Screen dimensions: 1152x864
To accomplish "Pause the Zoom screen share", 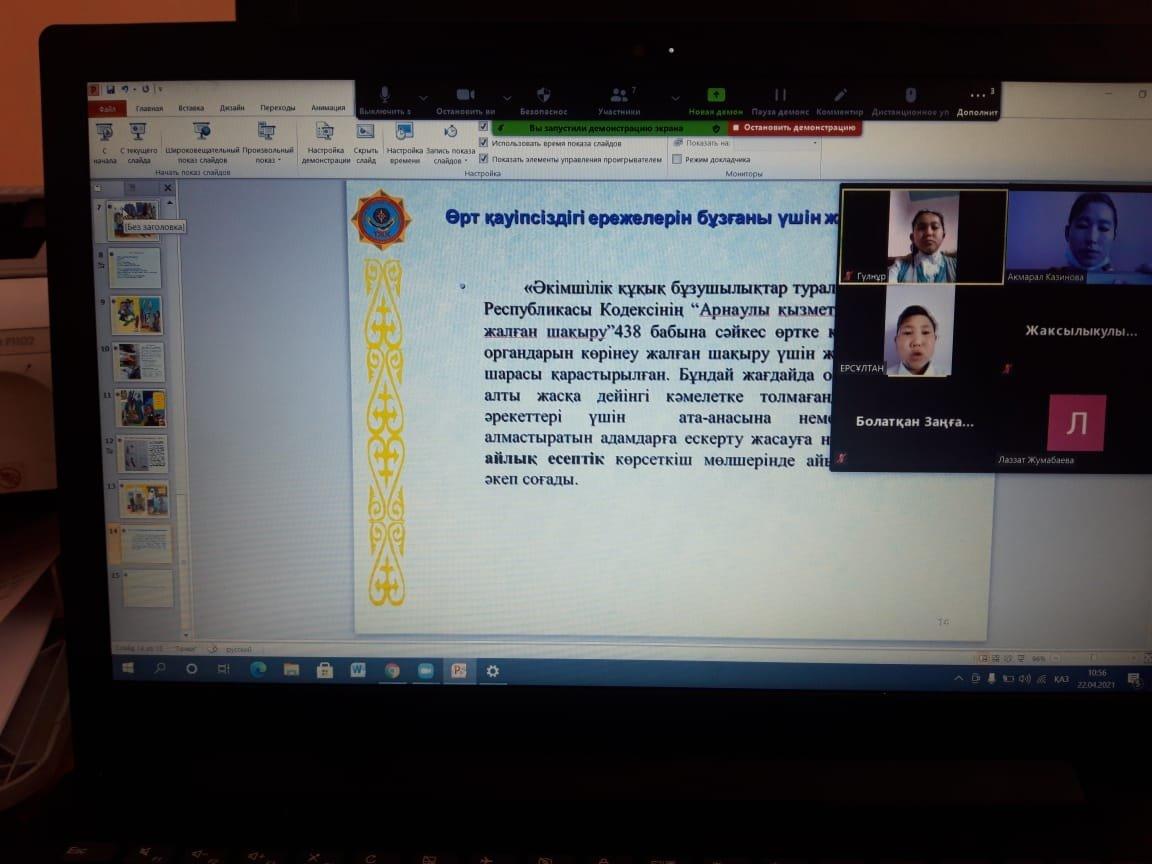I will click(x=780, y=98).
